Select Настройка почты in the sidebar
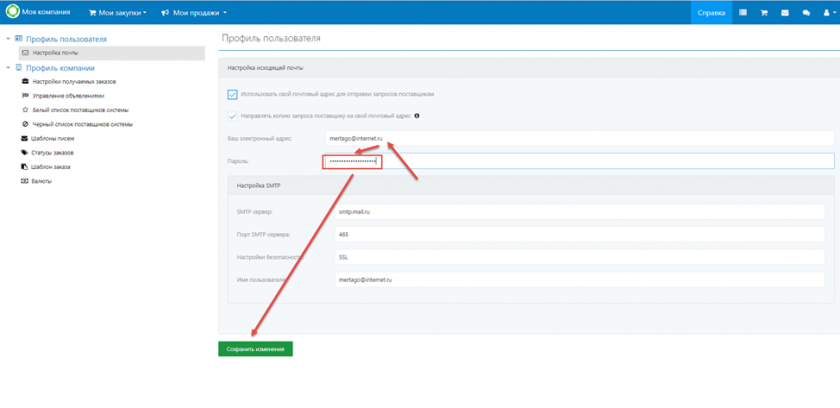The image size is (840, 408). [55, 53]
